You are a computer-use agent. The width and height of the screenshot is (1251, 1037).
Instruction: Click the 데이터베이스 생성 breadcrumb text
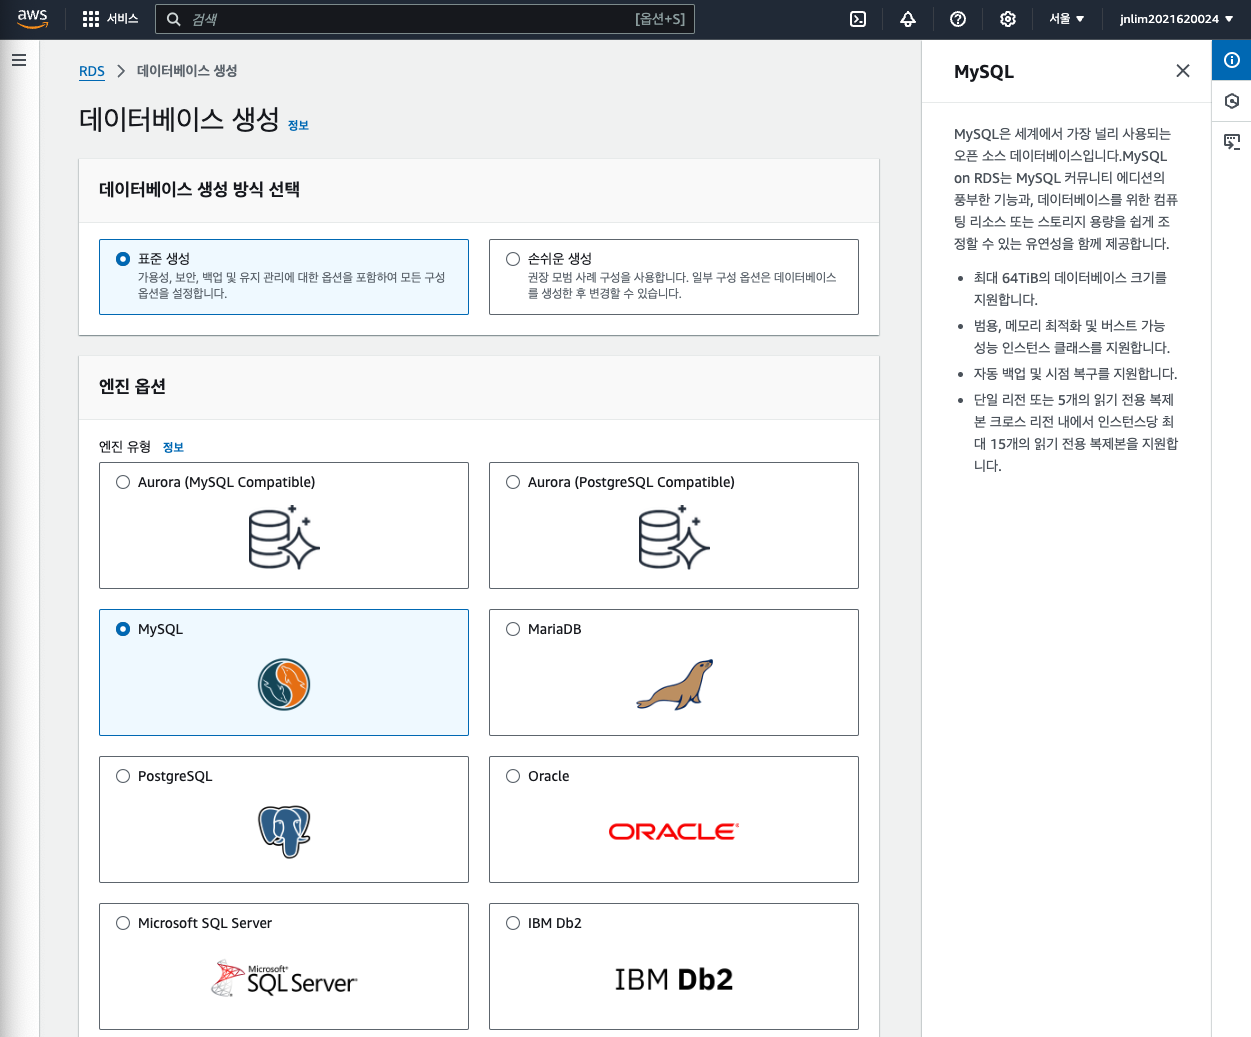(187, 71)
